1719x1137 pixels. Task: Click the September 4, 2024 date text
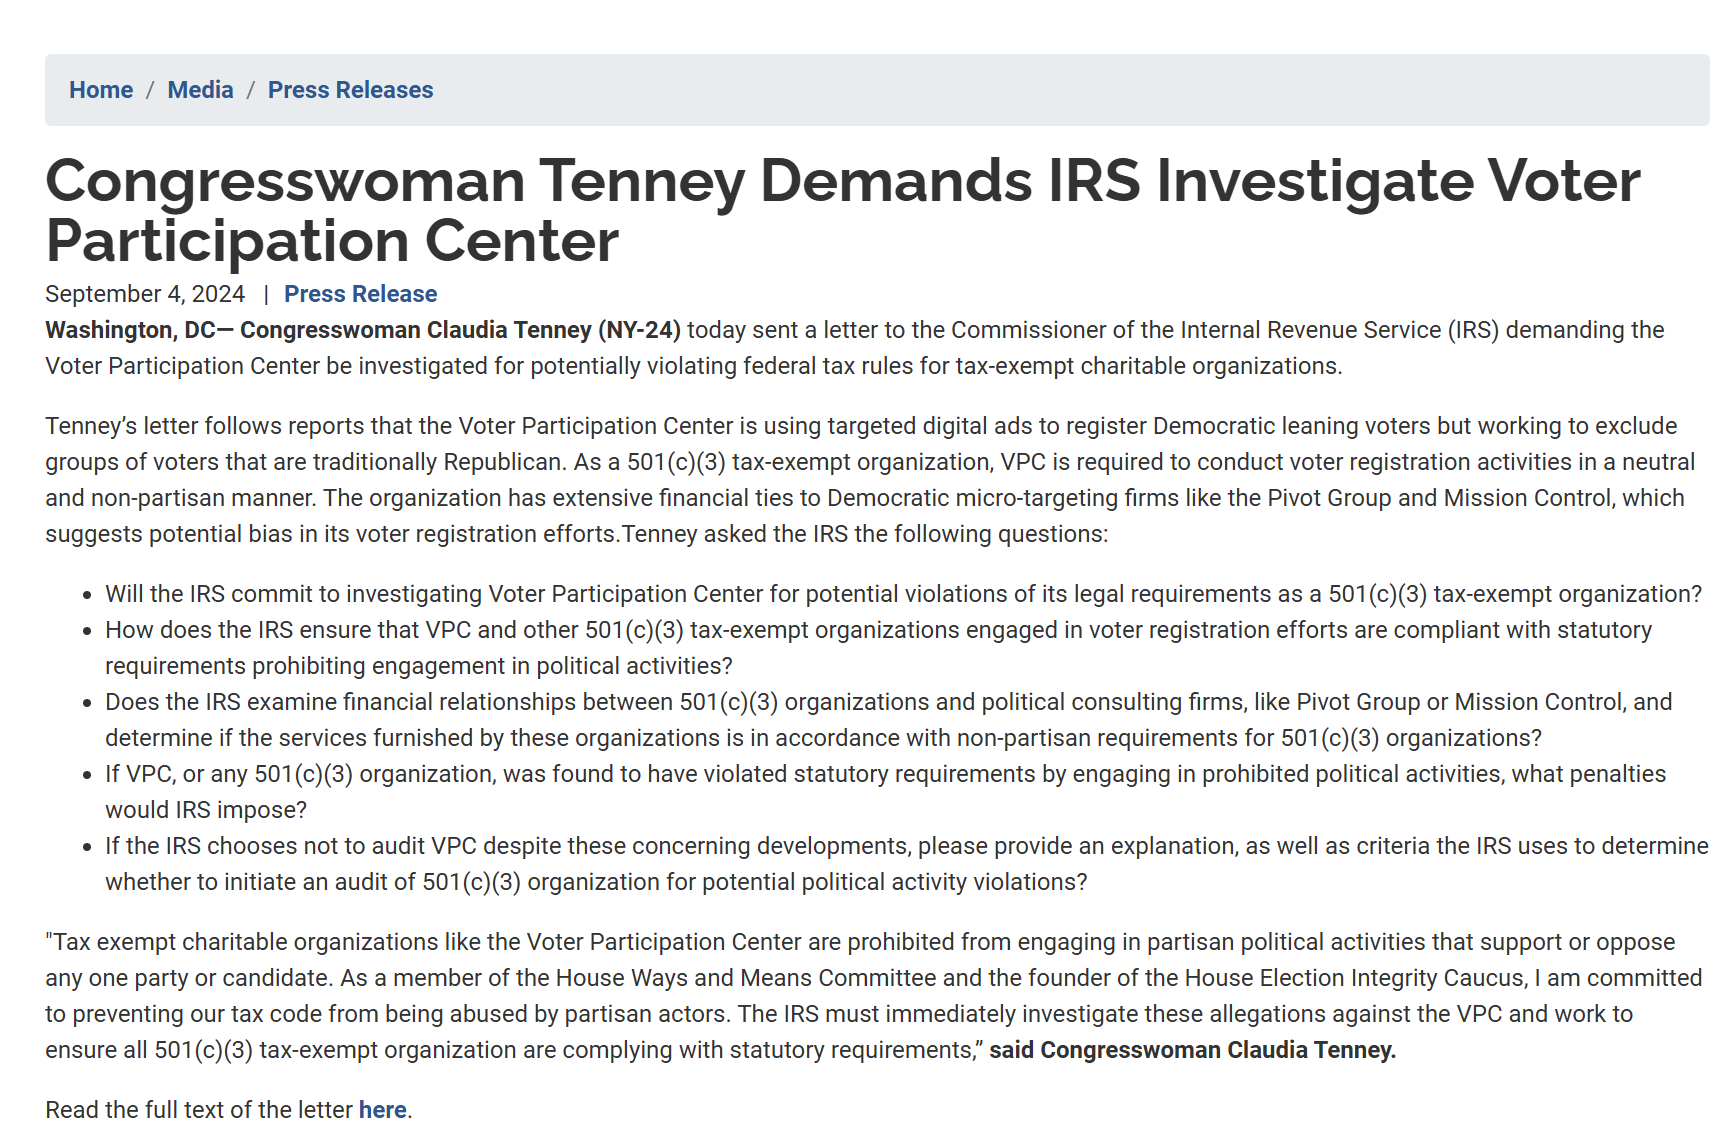click(144, 293)
